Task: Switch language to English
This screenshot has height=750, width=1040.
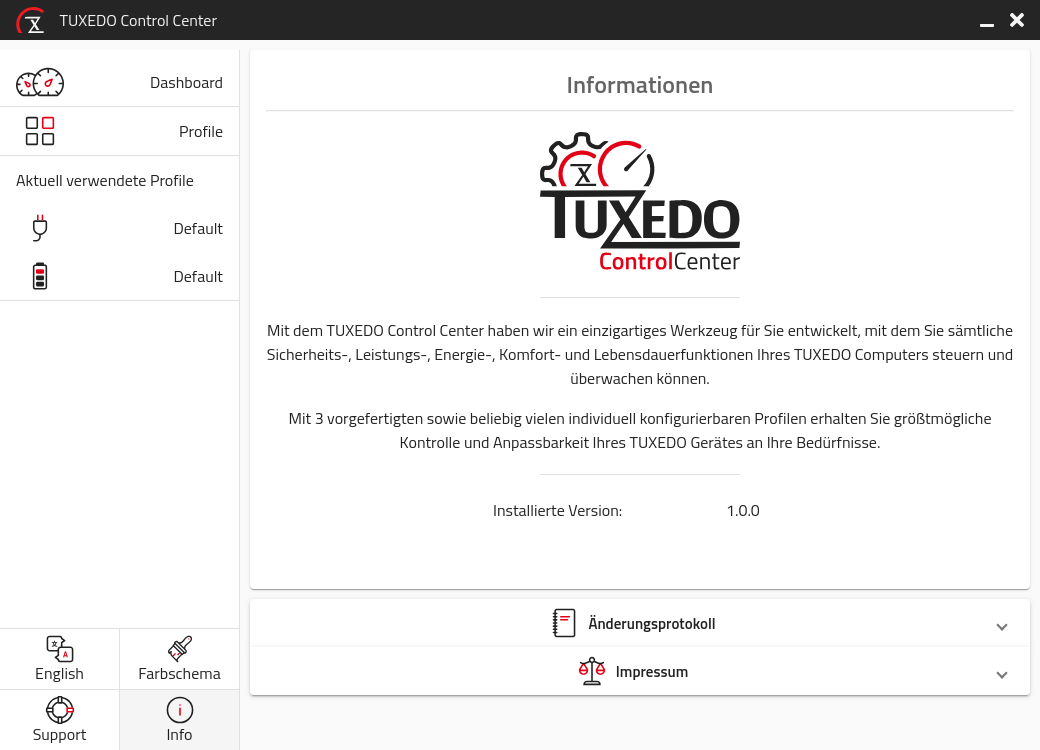Action: pos(60,659)
